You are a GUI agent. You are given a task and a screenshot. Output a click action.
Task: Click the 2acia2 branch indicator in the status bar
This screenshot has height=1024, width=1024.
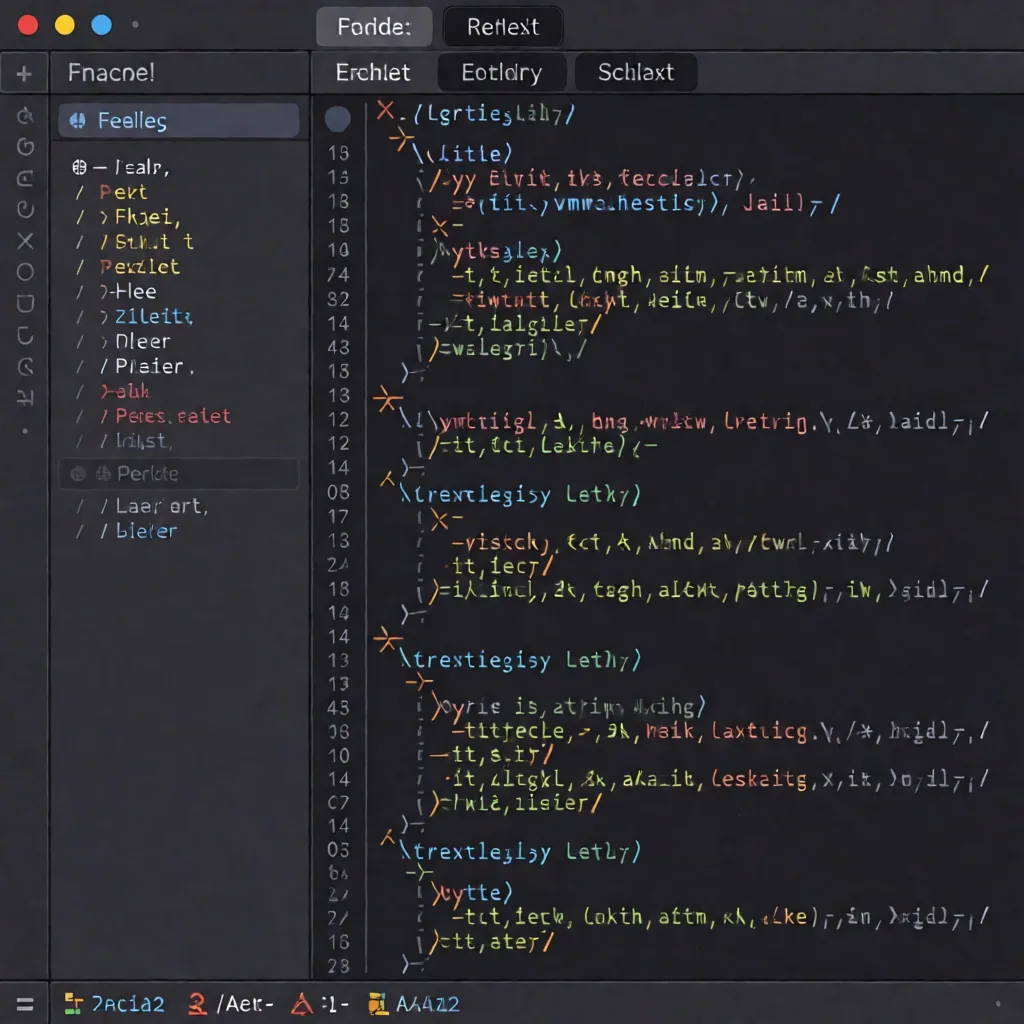click(x=115, y=1004)
